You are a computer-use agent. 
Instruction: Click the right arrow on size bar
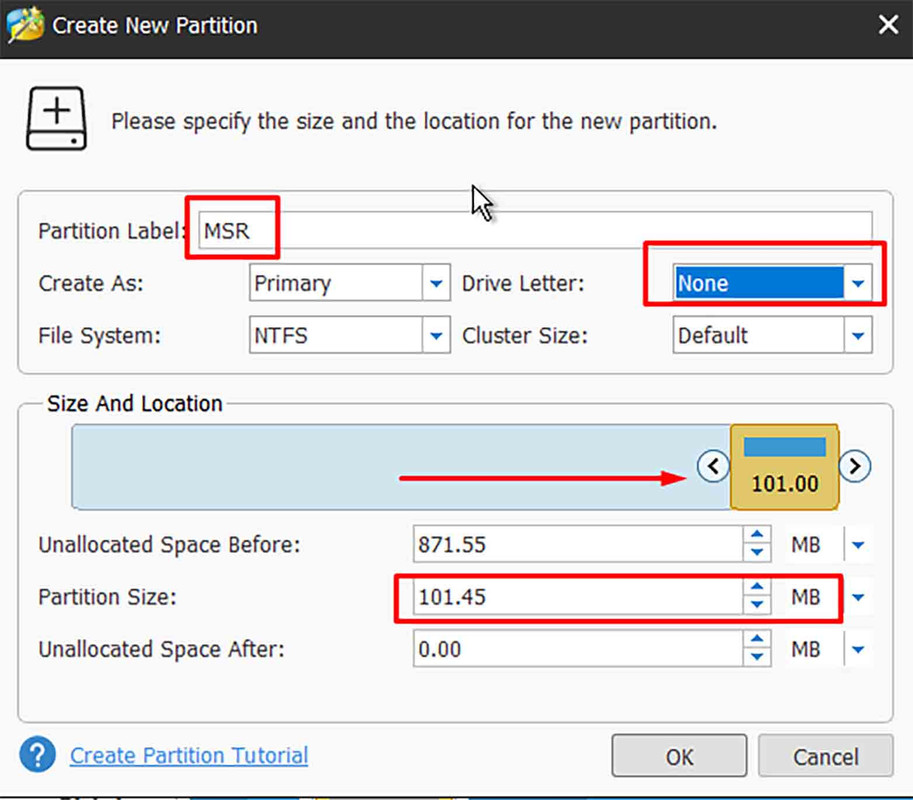[x=855, y=466]
